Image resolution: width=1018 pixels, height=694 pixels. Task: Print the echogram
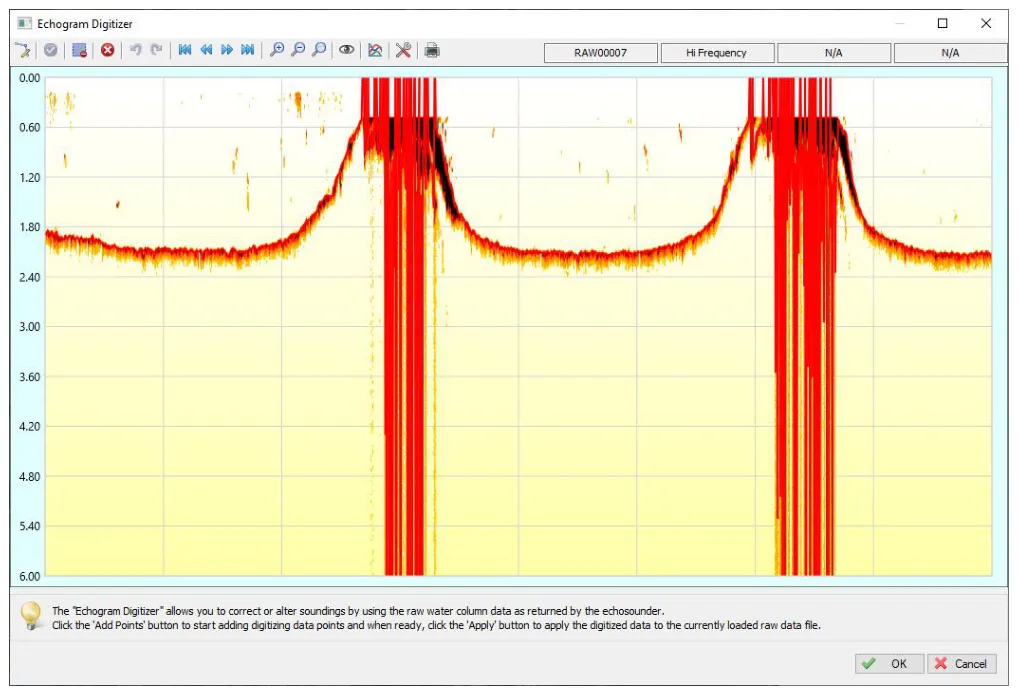coord(432,50)
